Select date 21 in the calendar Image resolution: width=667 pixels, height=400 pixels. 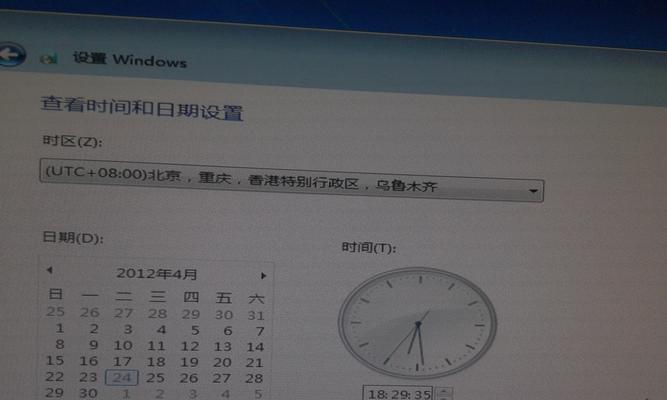point(254,363)
